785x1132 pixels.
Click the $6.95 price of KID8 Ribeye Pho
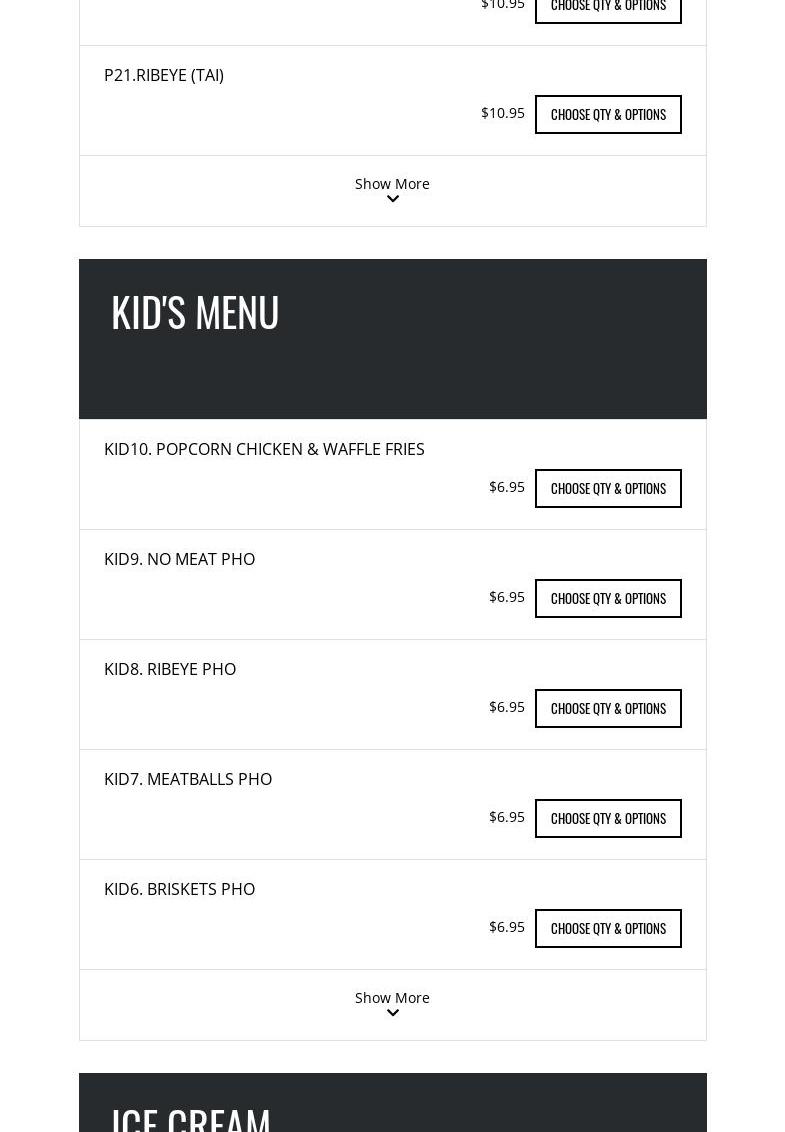[506, 707]
